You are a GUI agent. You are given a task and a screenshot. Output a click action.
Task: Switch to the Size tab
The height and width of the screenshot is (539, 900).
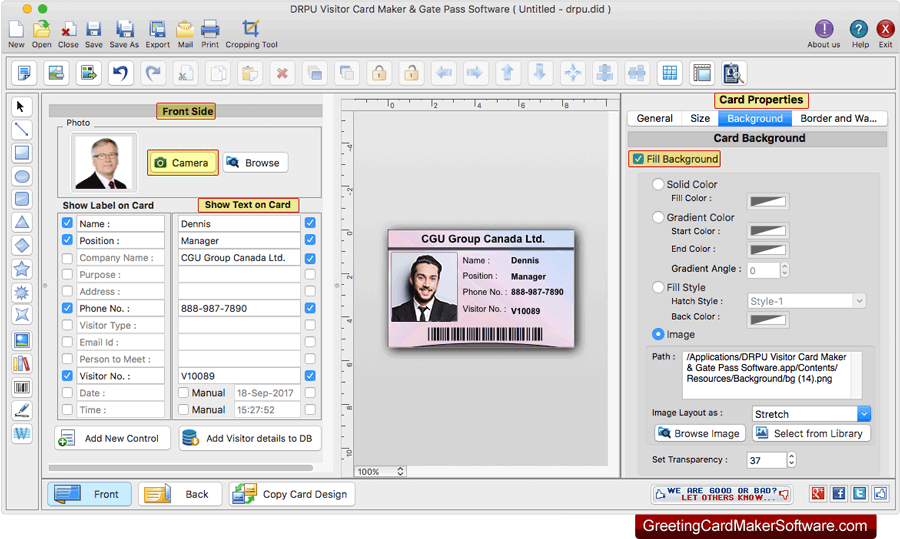(x=700, y=118)
